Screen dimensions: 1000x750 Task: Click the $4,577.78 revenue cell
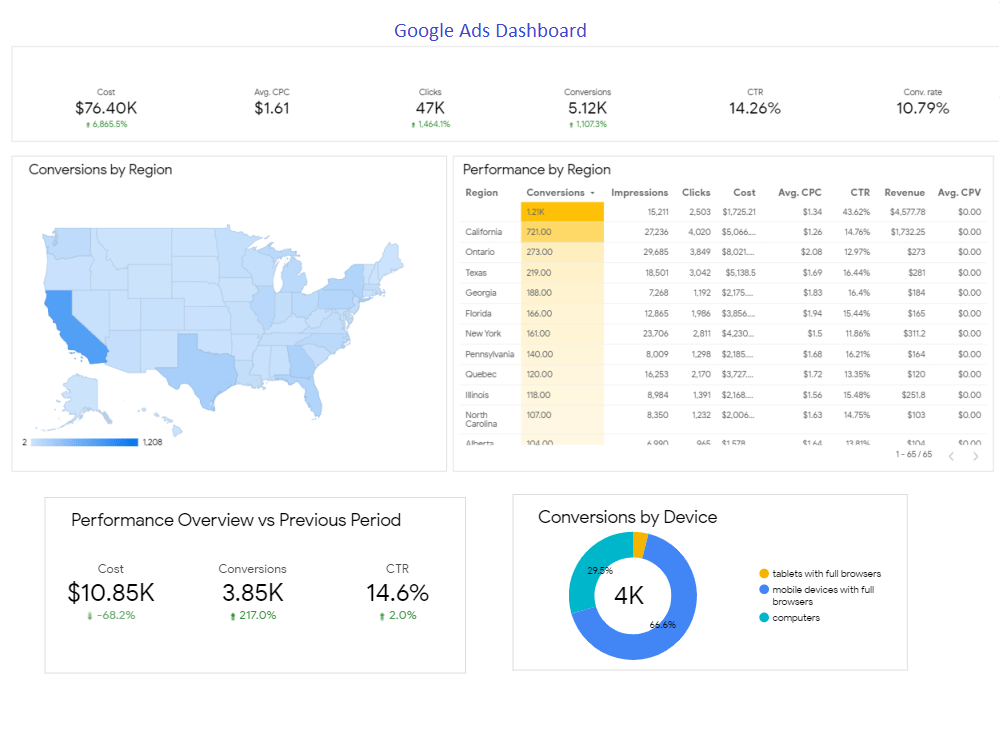(x=907, y=212)
